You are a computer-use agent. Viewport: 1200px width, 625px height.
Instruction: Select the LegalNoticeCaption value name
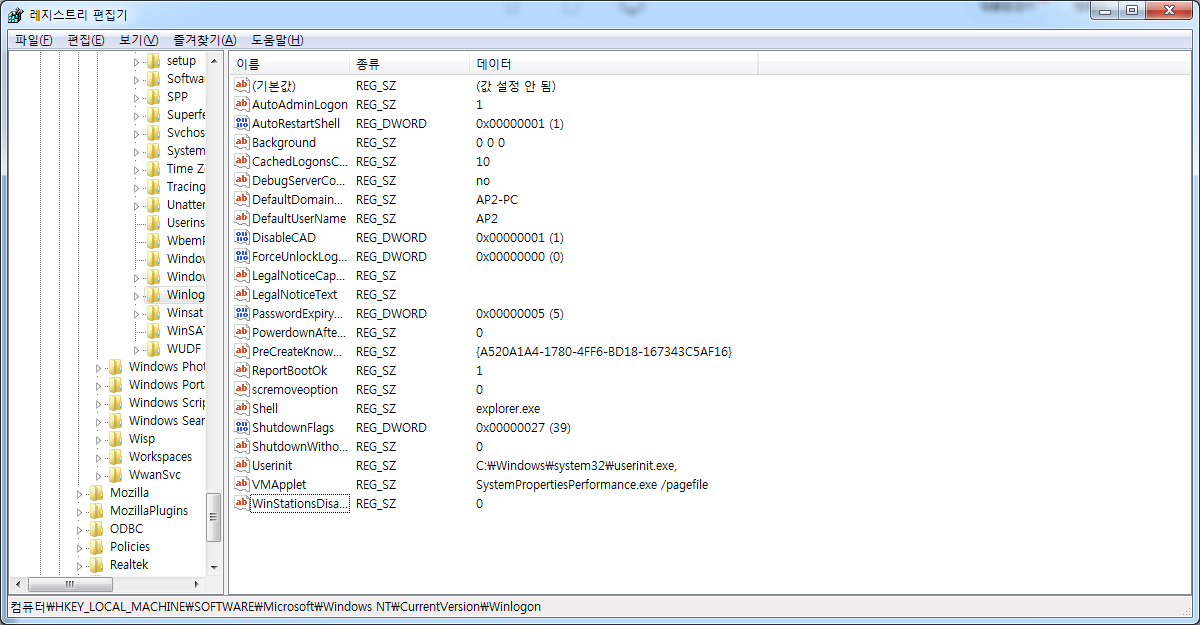(x=298, y=275)
